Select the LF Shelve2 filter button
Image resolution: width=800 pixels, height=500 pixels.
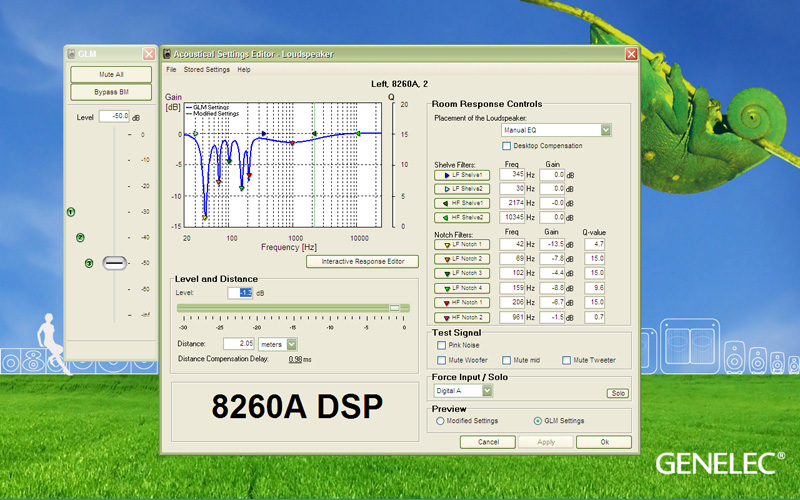coord(463,188)
